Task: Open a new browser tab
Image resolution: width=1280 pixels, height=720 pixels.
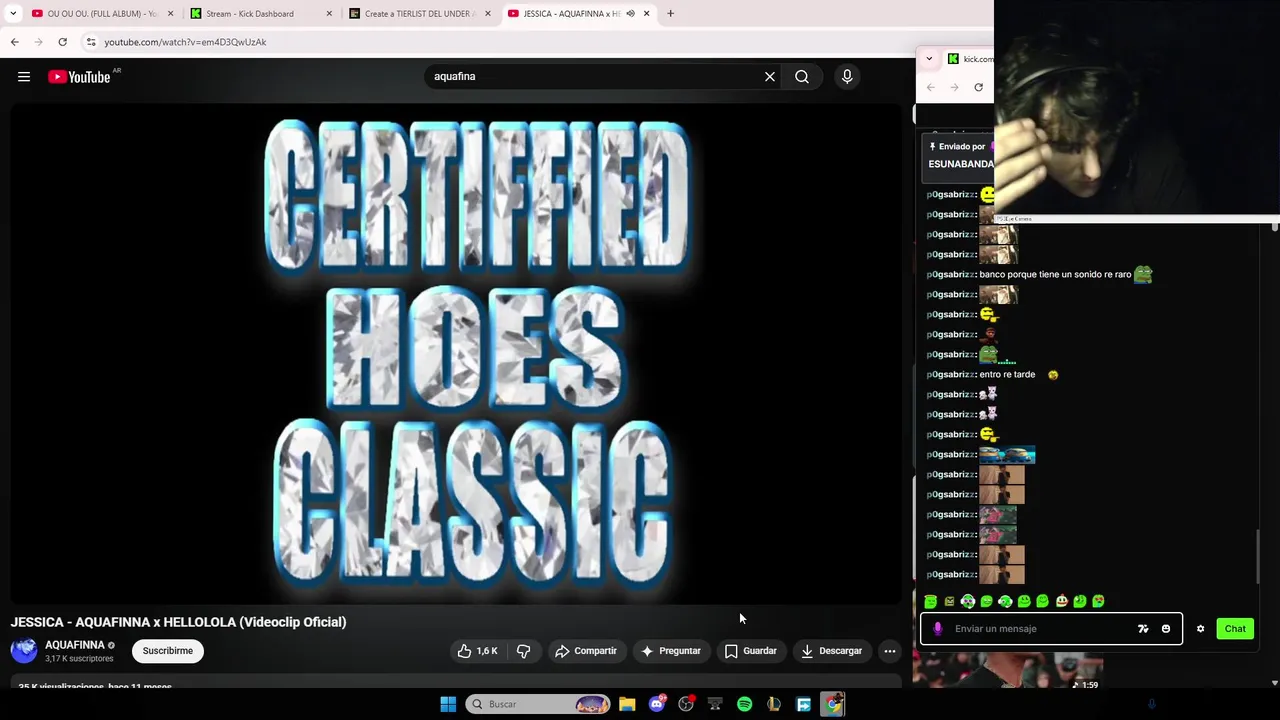Action: click(670, 13)
